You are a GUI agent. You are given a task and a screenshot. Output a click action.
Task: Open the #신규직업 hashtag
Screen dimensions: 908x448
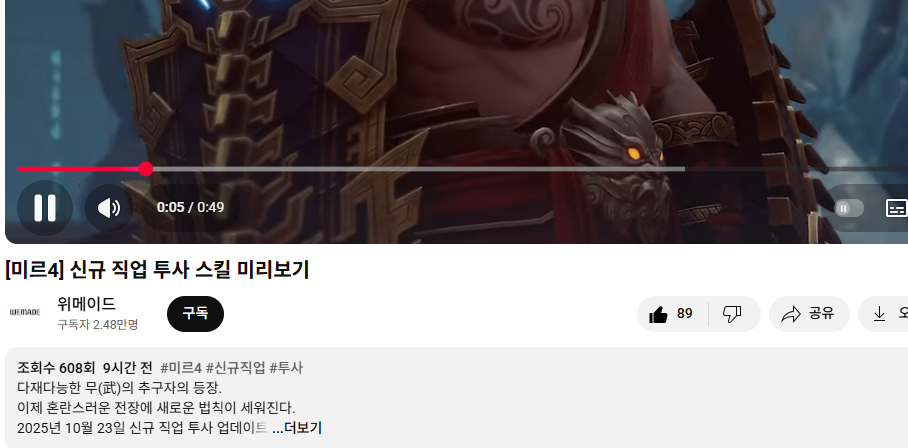[x=236, y=368]
